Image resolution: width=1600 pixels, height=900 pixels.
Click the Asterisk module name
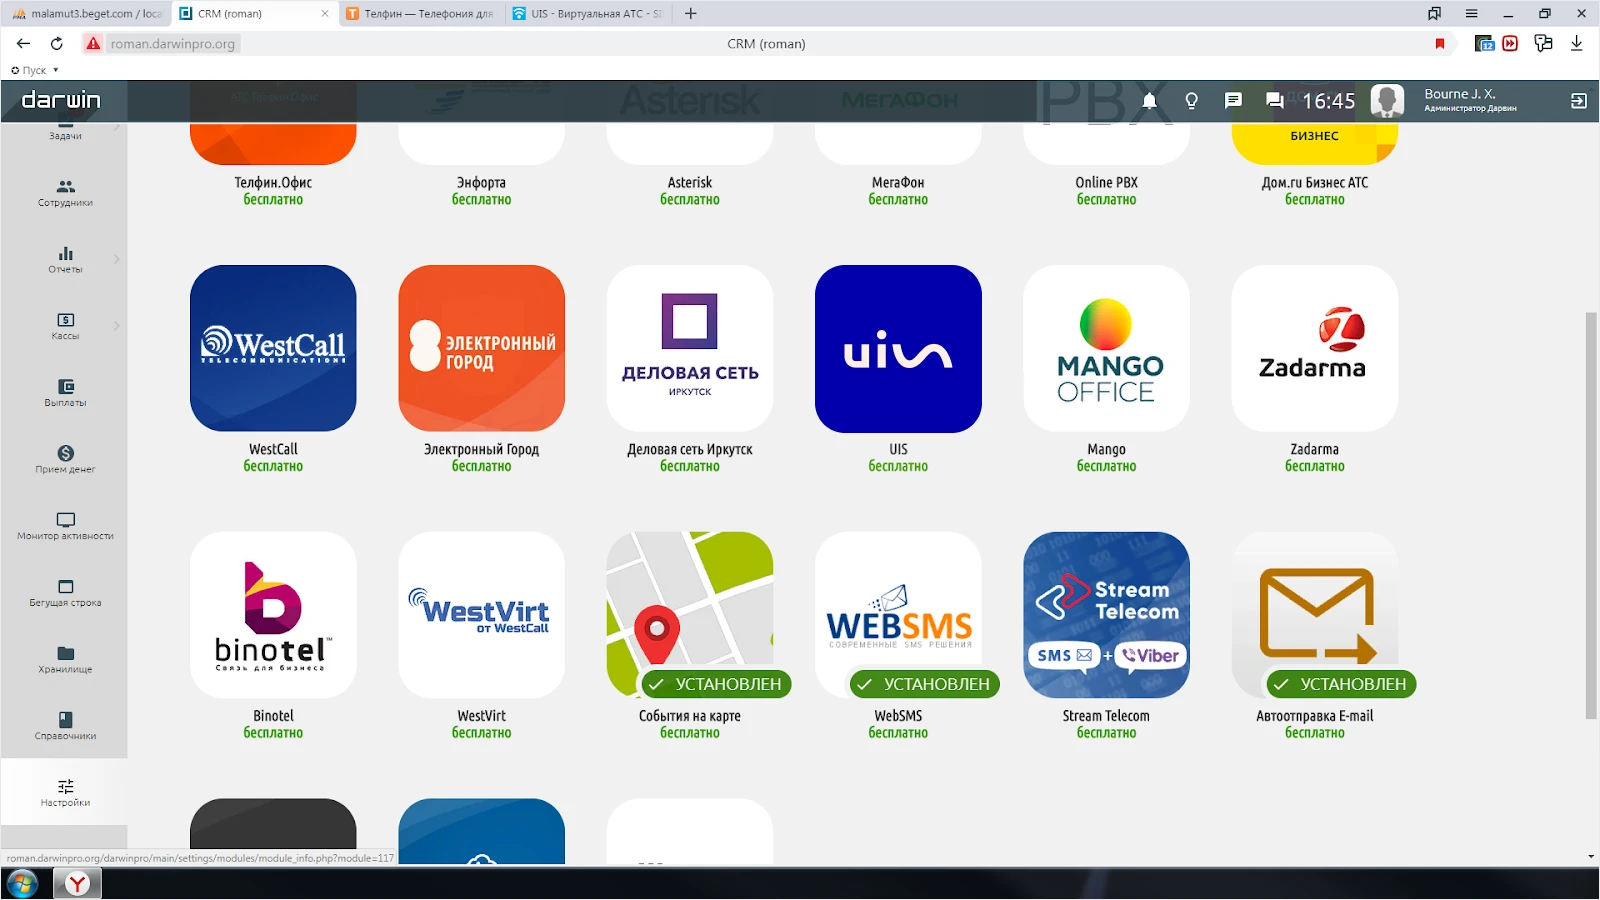coord(690,182)
